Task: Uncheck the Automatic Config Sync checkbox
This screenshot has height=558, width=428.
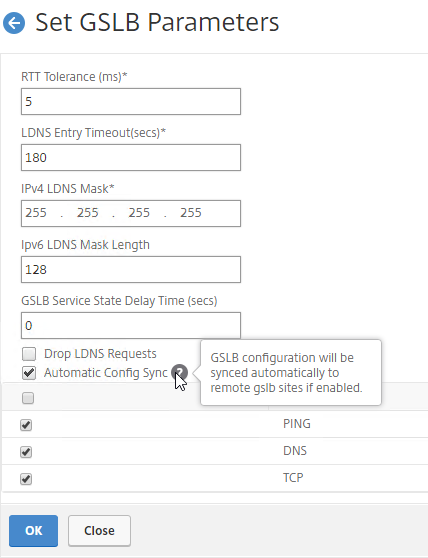Action: (29, 373)
